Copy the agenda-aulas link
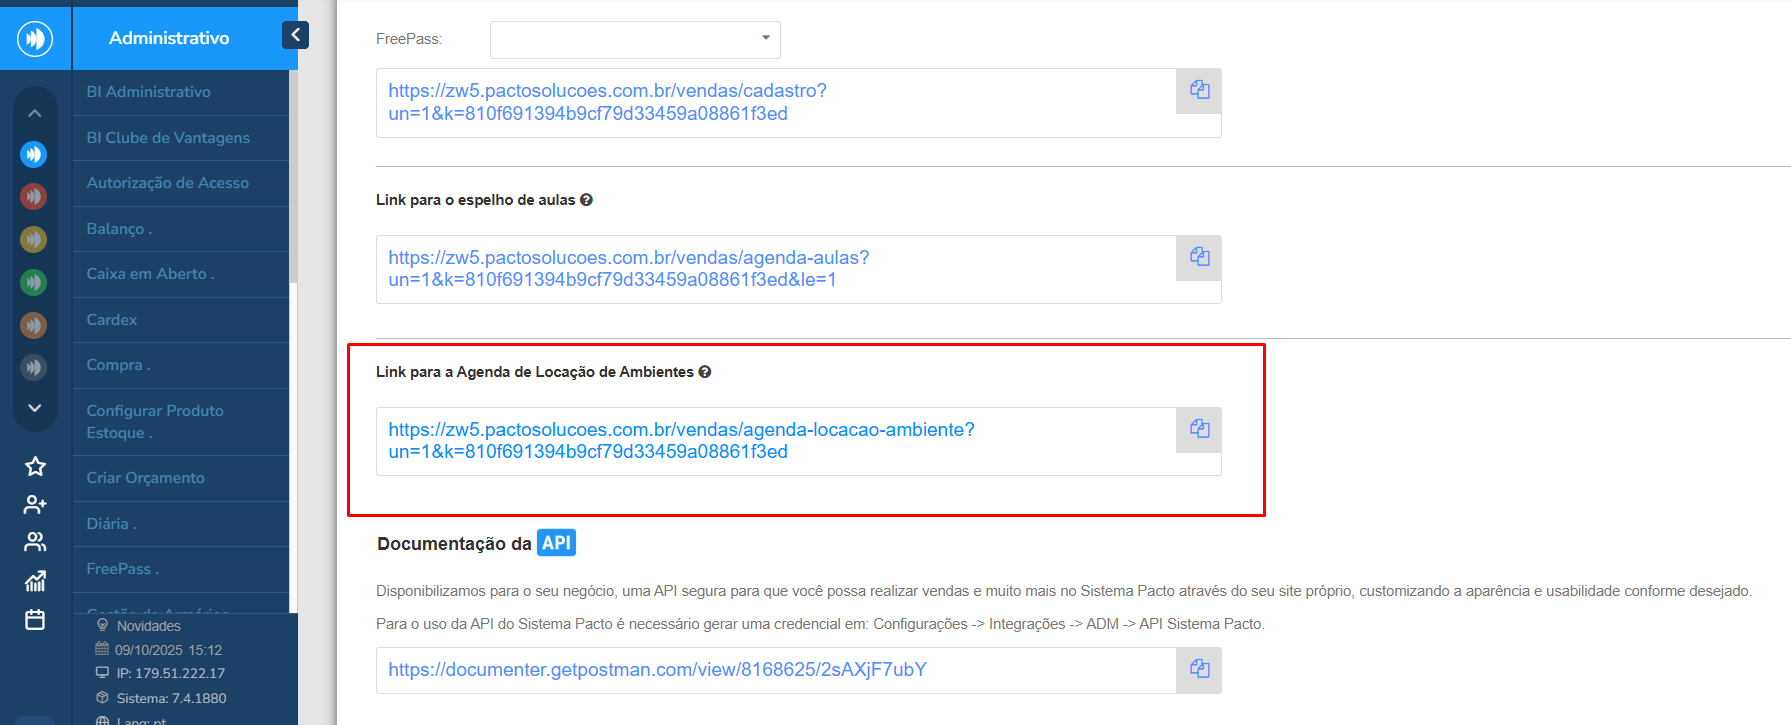 1199,257
